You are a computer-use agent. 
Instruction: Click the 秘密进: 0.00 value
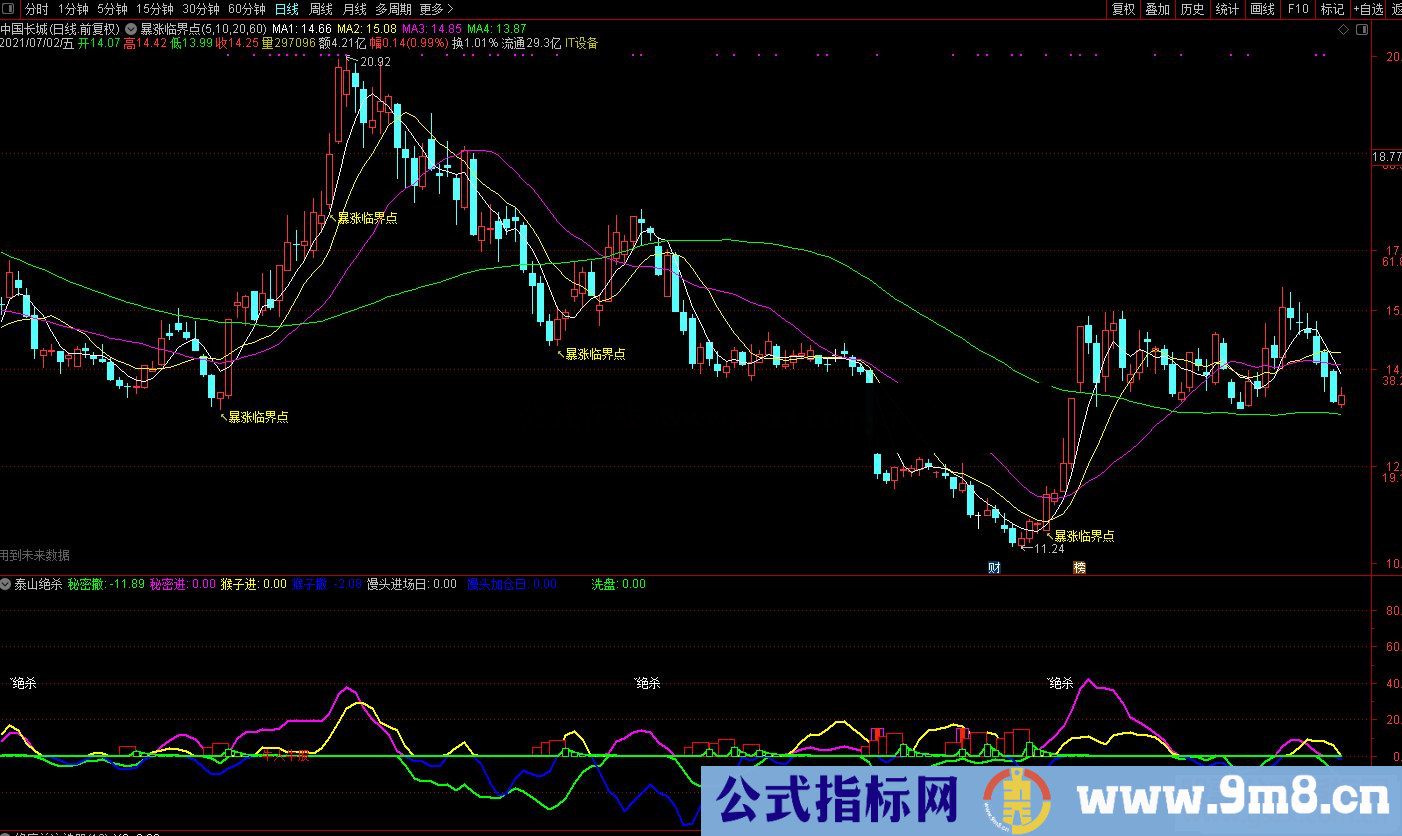183,584
